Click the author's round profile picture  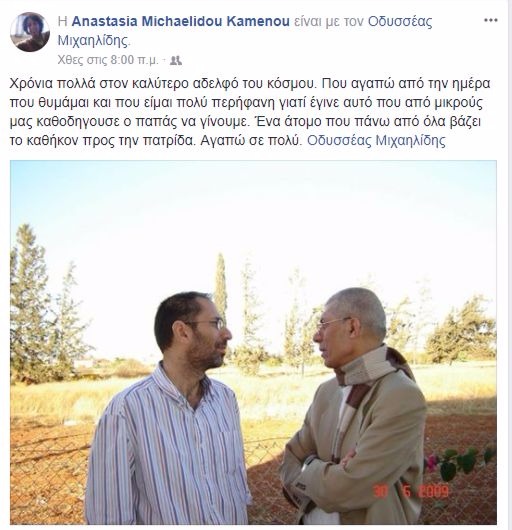[x=30, y=32]
